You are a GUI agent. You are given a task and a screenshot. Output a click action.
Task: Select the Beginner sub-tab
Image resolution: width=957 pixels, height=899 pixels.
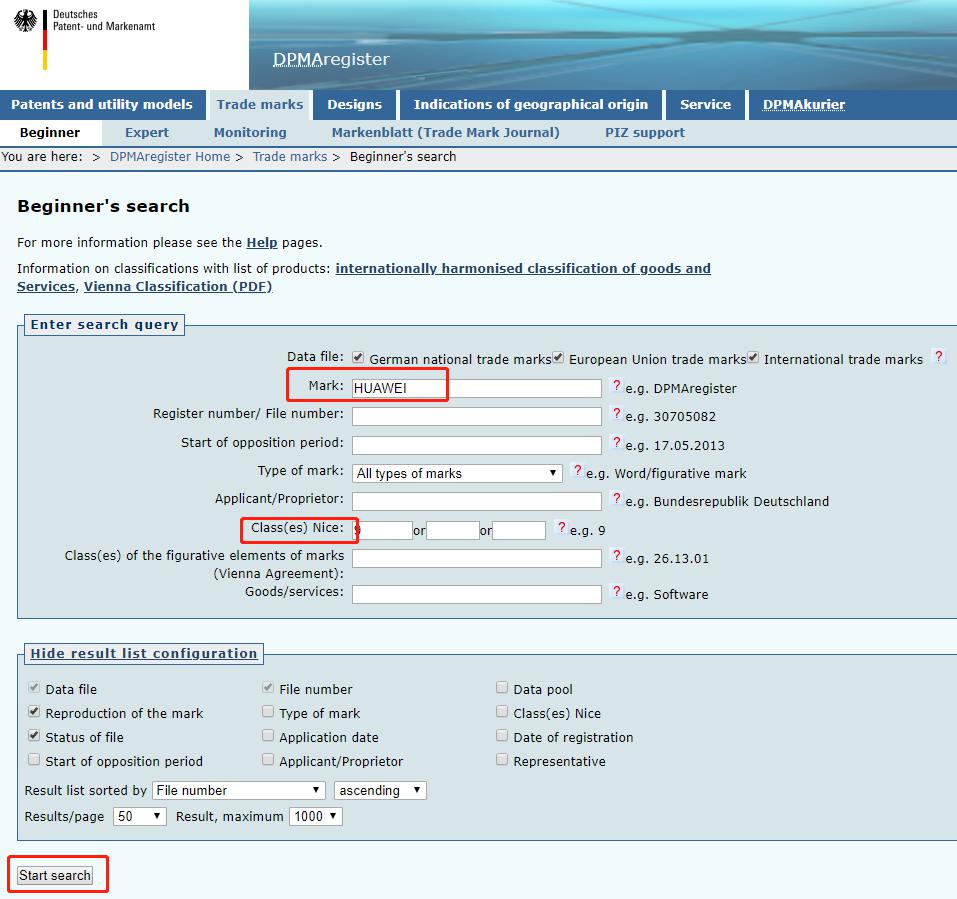tap(50, 133)
